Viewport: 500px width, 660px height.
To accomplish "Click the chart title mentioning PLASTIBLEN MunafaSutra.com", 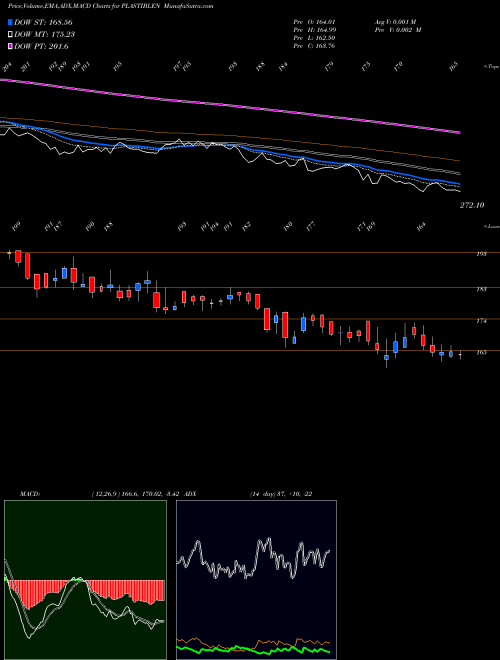I will coord(111,6).
